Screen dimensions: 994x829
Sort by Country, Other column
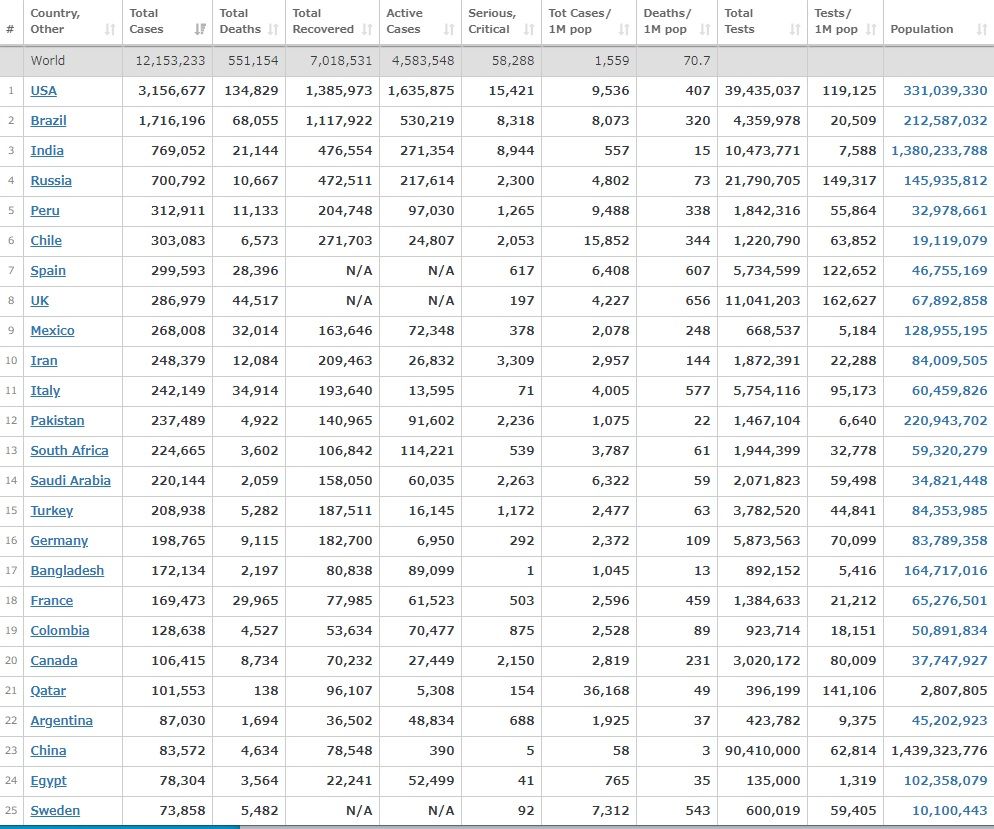[70, 22]
